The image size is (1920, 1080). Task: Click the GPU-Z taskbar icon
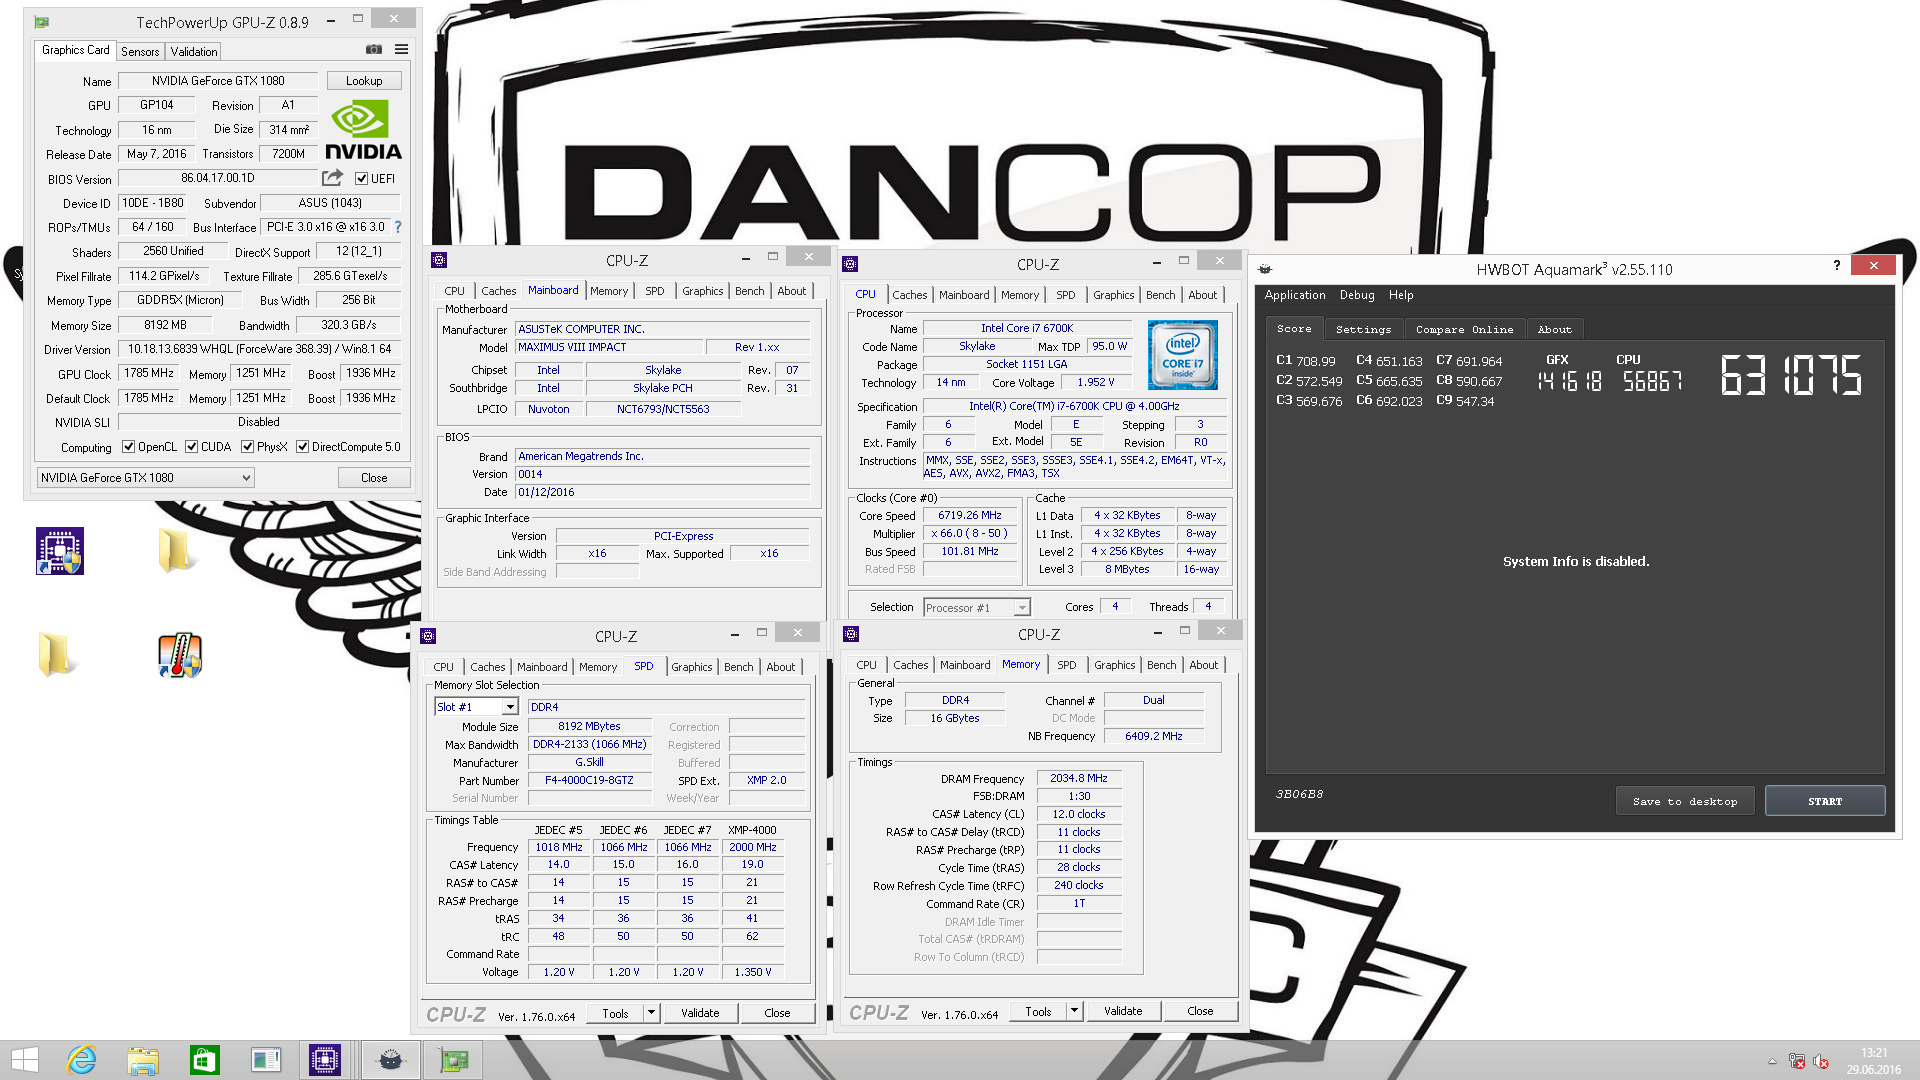(x=453, y=1060)
